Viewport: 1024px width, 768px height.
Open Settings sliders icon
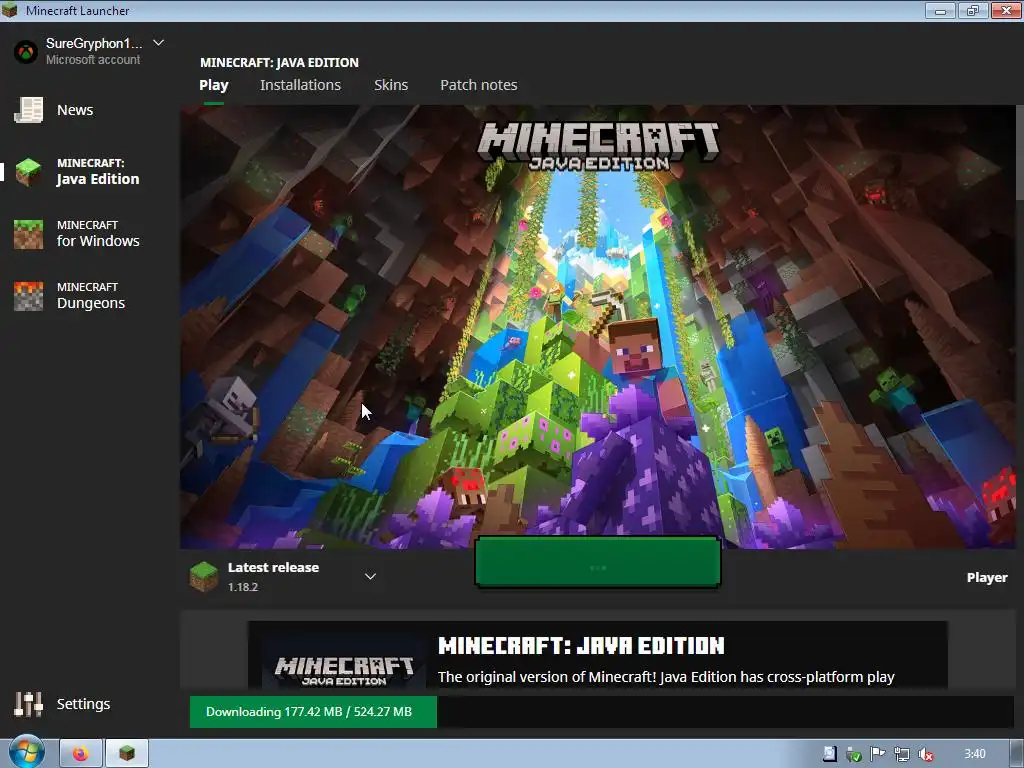29,704
